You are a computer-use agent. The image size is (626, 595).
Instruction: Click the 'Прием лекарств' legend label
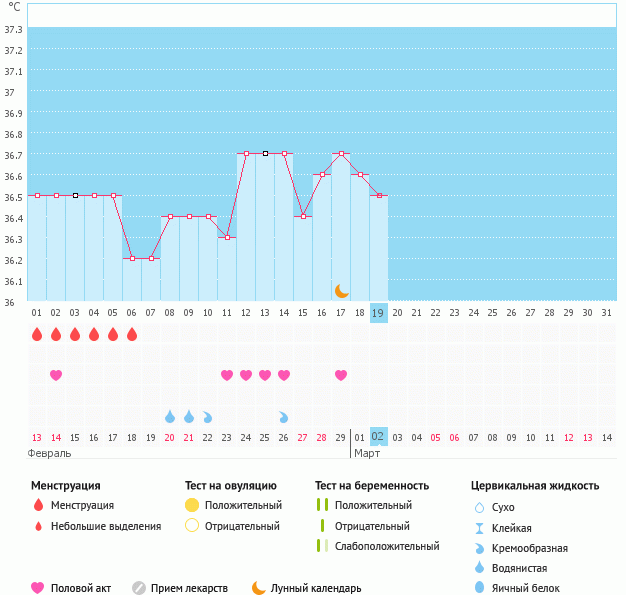(190, 588)
